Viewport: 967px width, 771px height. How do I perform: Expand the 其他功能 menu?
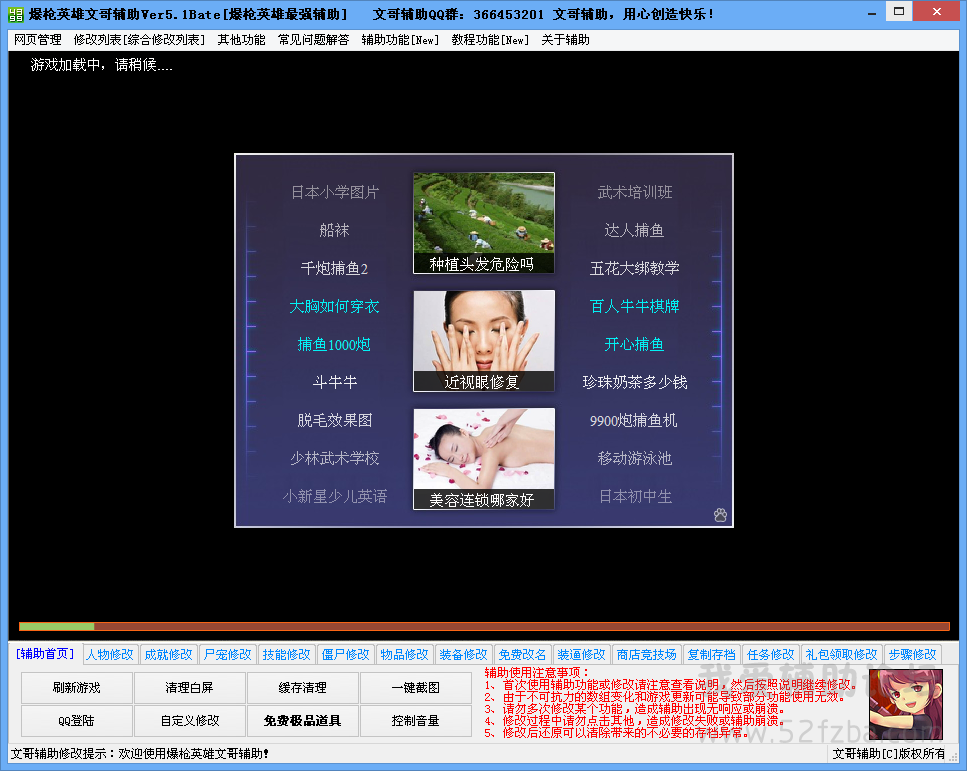click(242, 40)
